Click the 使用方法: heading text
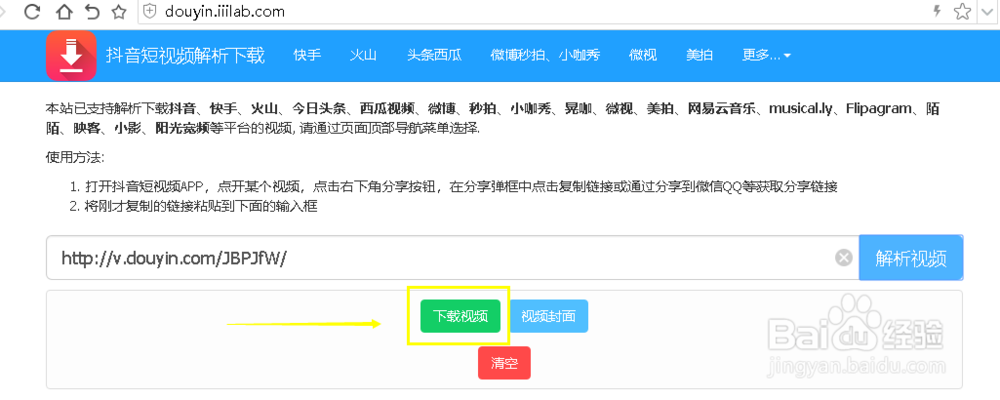 (x=75, y=157)
